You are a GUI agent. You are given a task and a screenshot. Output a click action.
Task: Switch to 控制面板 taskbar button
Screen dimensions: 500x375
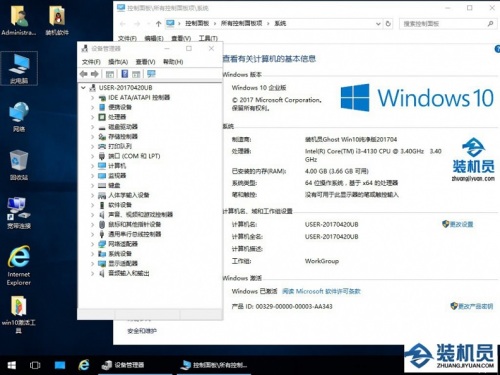pyautogui.click(x=215, y=365)
